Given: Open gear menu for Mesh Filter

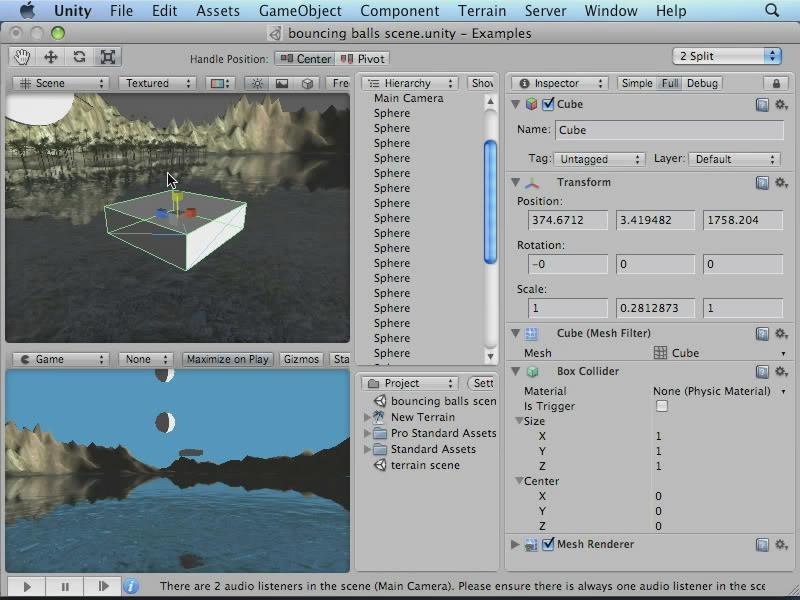Looking at the screenshot, I should 781,334.
